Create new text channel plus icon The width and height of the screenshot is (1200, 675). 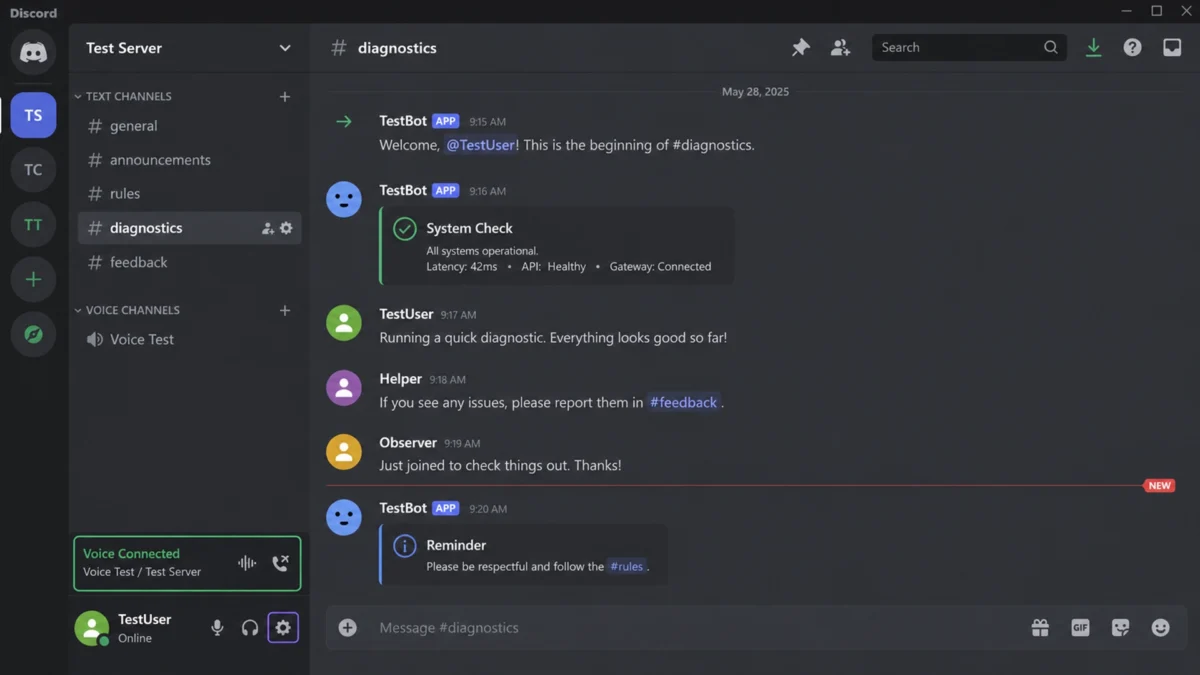click(285, 96)
